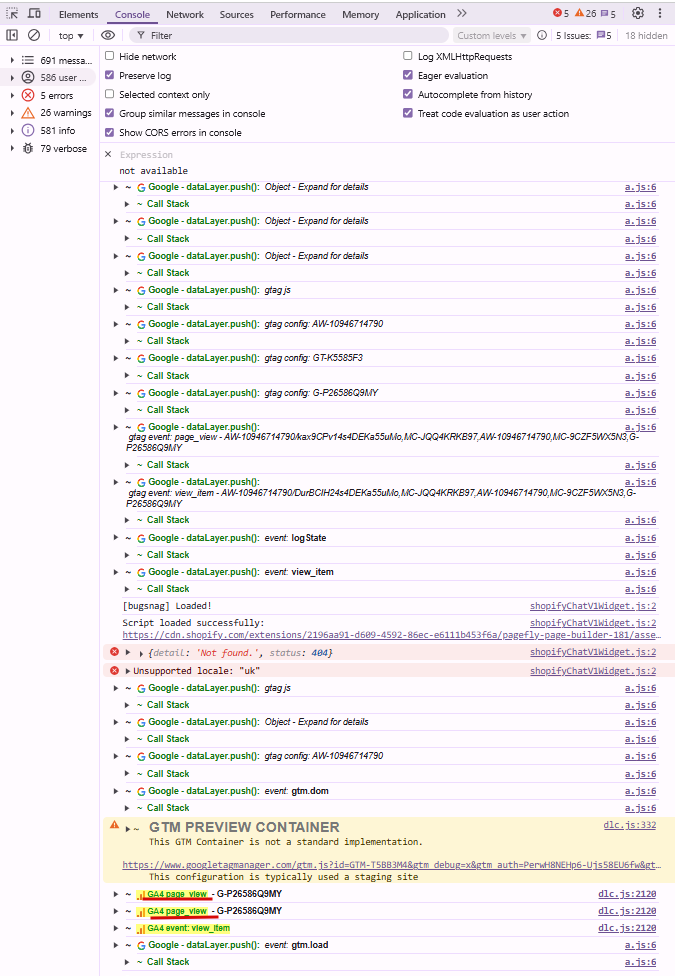Open the 5 Issues badge

point(583,35)
